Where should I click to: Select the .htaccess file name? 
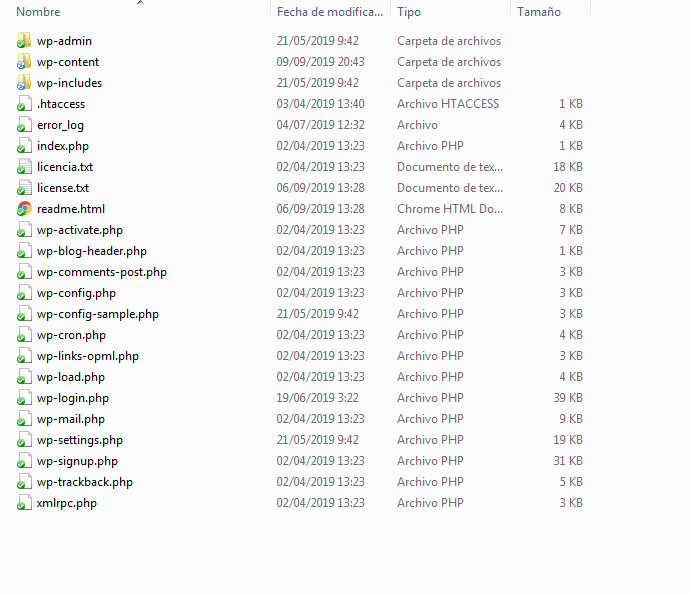point(61,104)
